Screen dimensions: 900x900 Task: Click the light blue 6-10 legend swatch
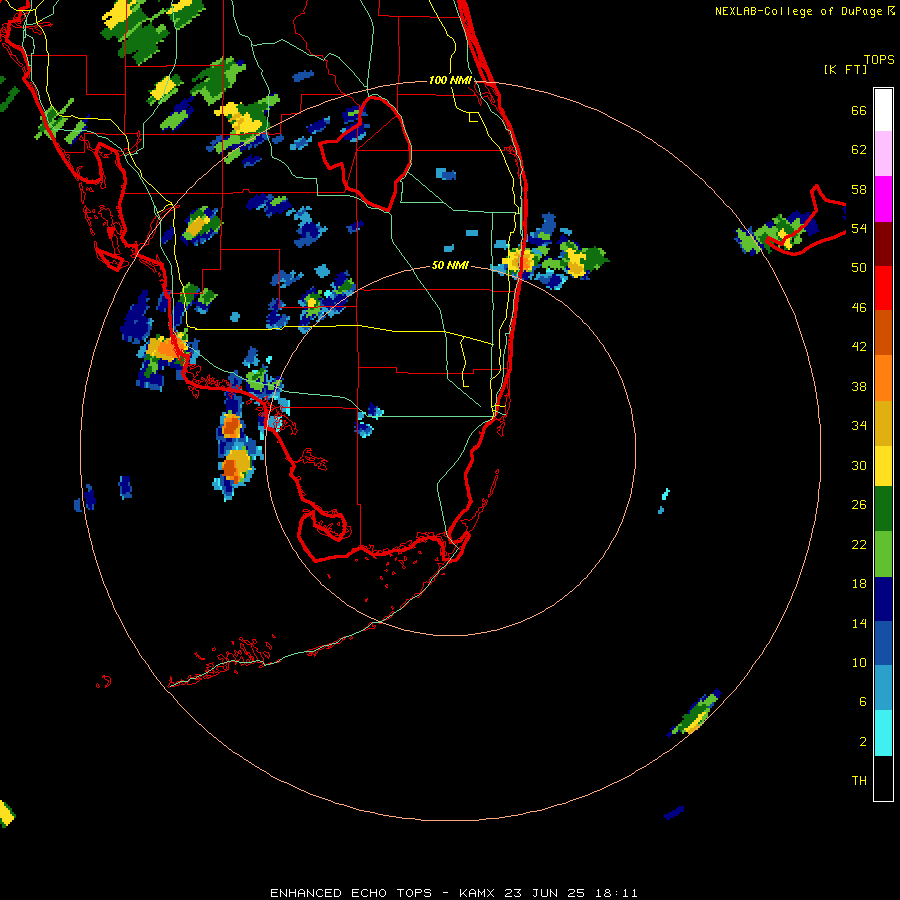click(x=883, y=688)
